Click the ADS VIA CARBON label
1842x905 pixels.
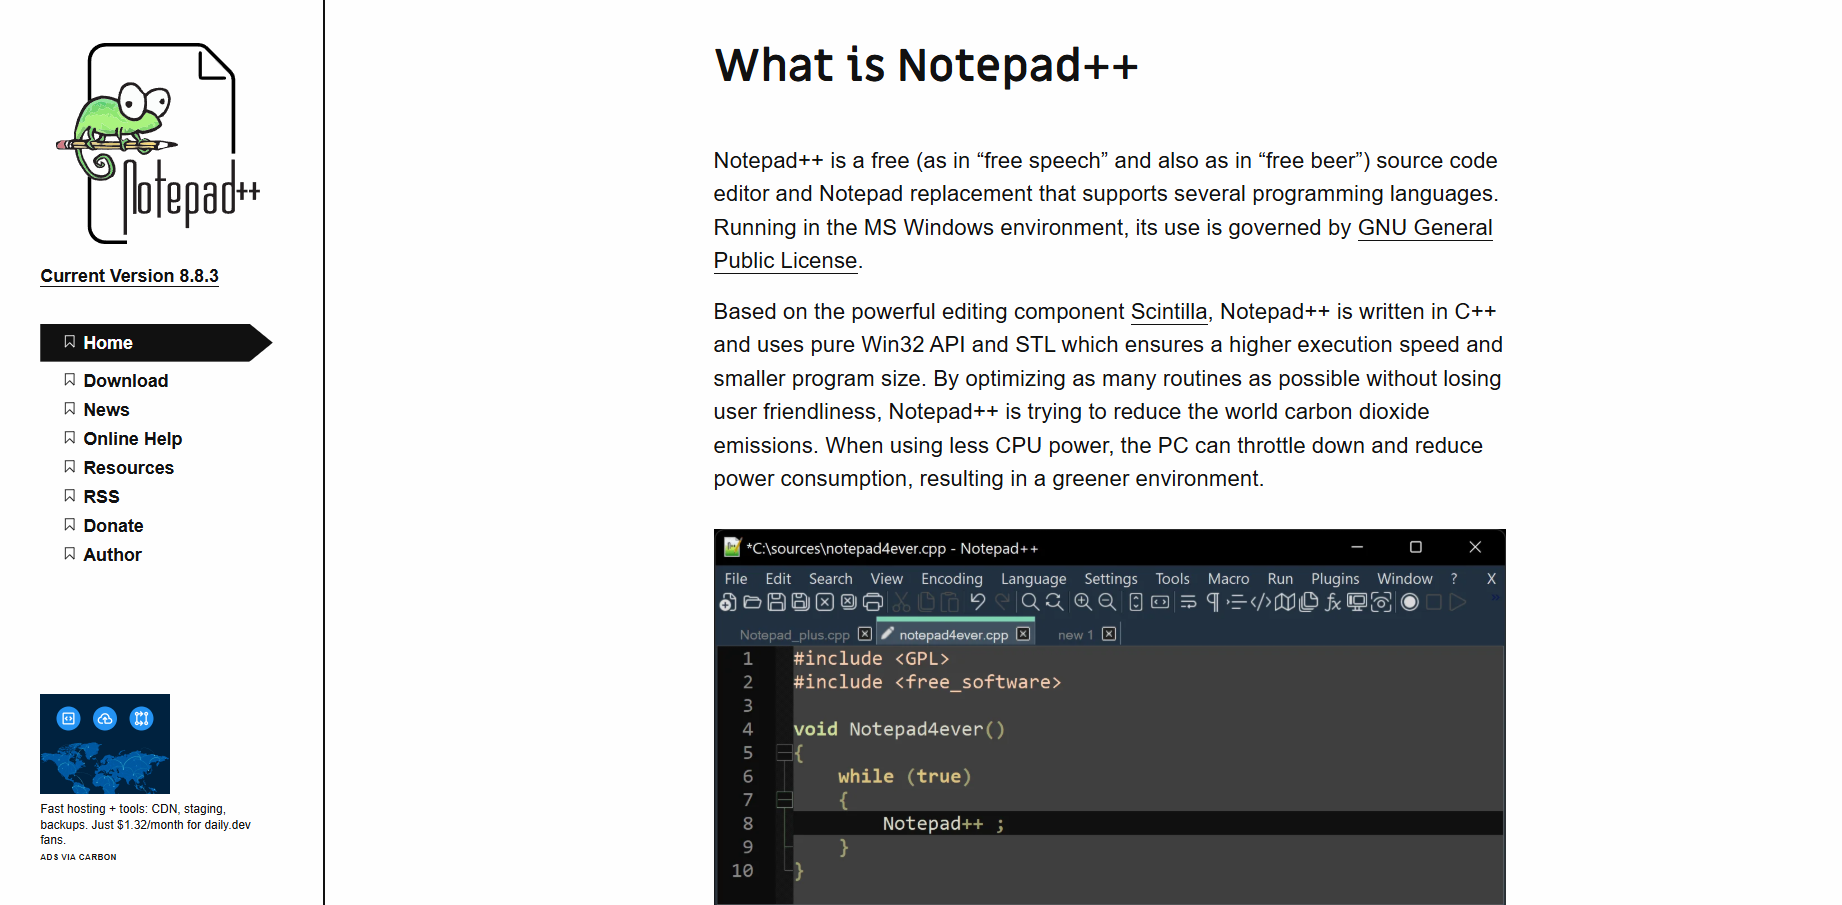click(78, 857)
